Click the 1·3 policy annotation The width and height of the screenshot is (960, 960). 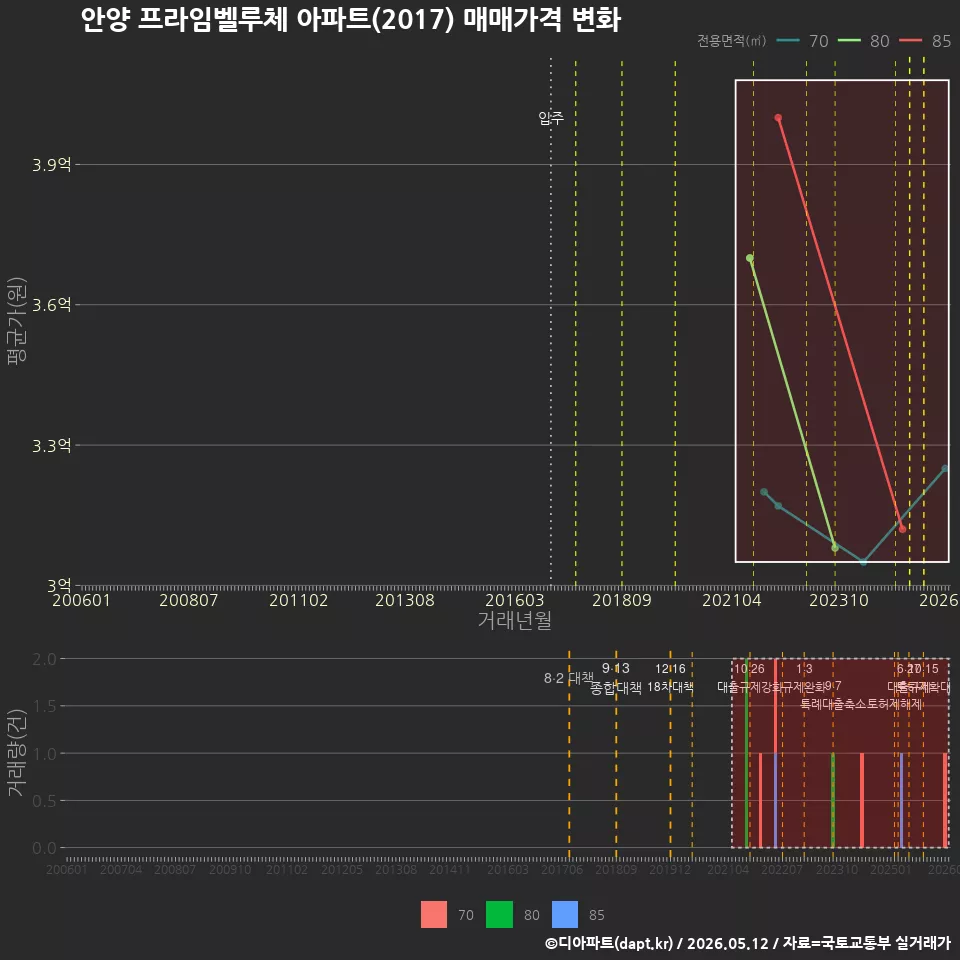click(804, 669)
